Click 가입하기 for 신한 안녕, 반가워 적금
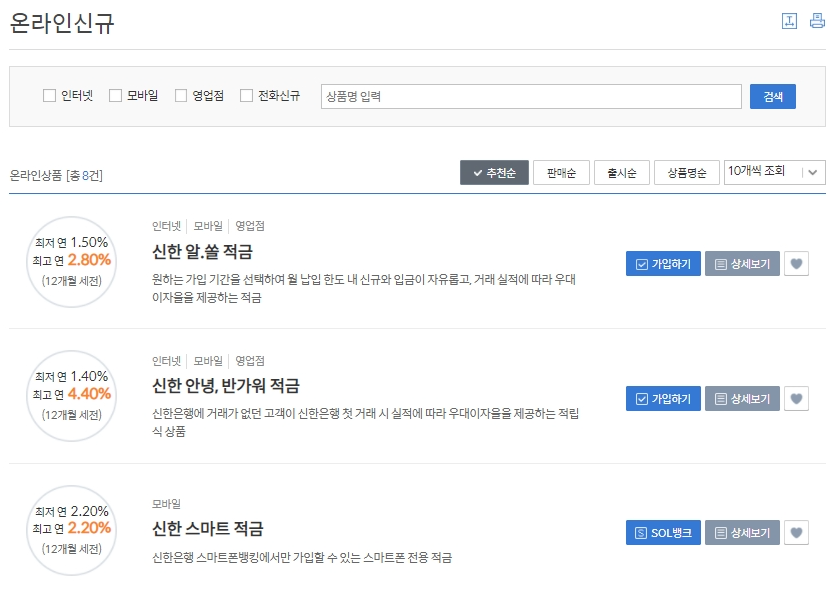This screenshot has height=591, width=837. (664, 399)
